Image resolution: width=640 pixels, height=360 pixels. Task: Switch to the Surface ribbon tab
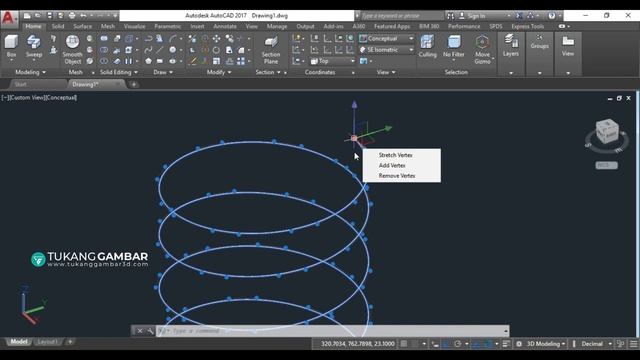[x=82, y=26]
